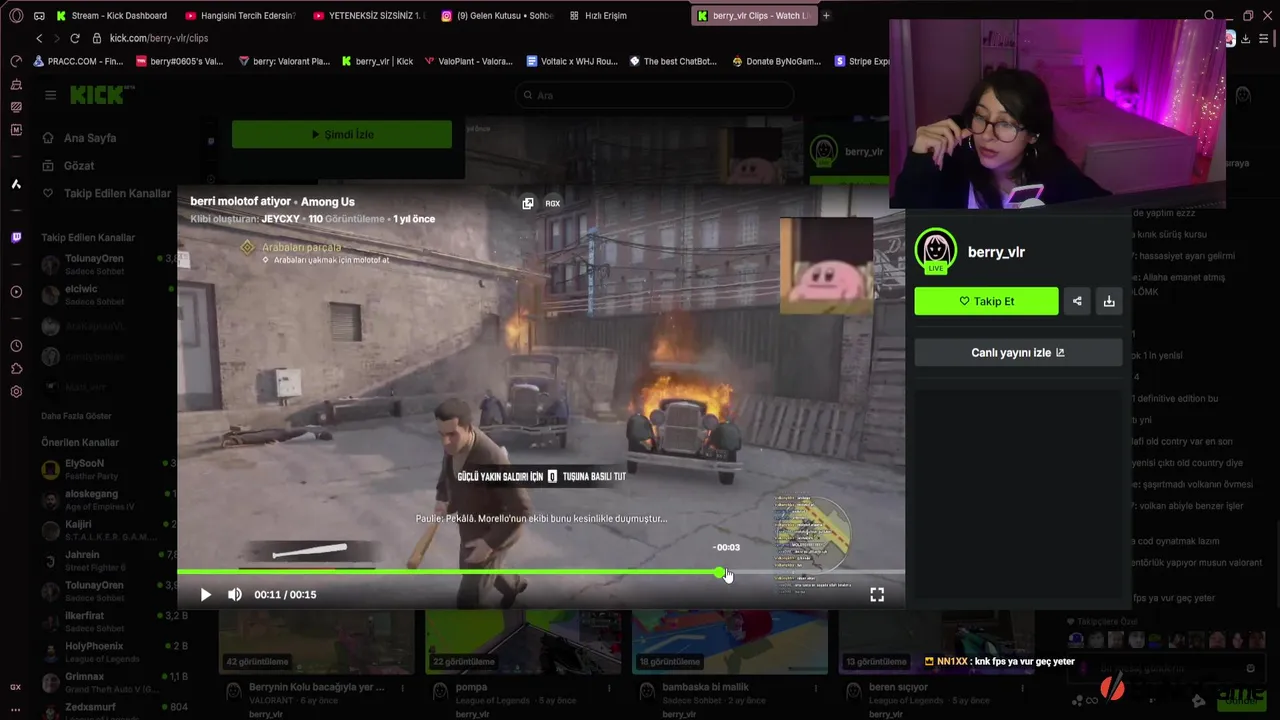The image size is (1280, 720).
Task: Open extensions cube icon in Opera sidebar
Action: [x=16, y=369]
